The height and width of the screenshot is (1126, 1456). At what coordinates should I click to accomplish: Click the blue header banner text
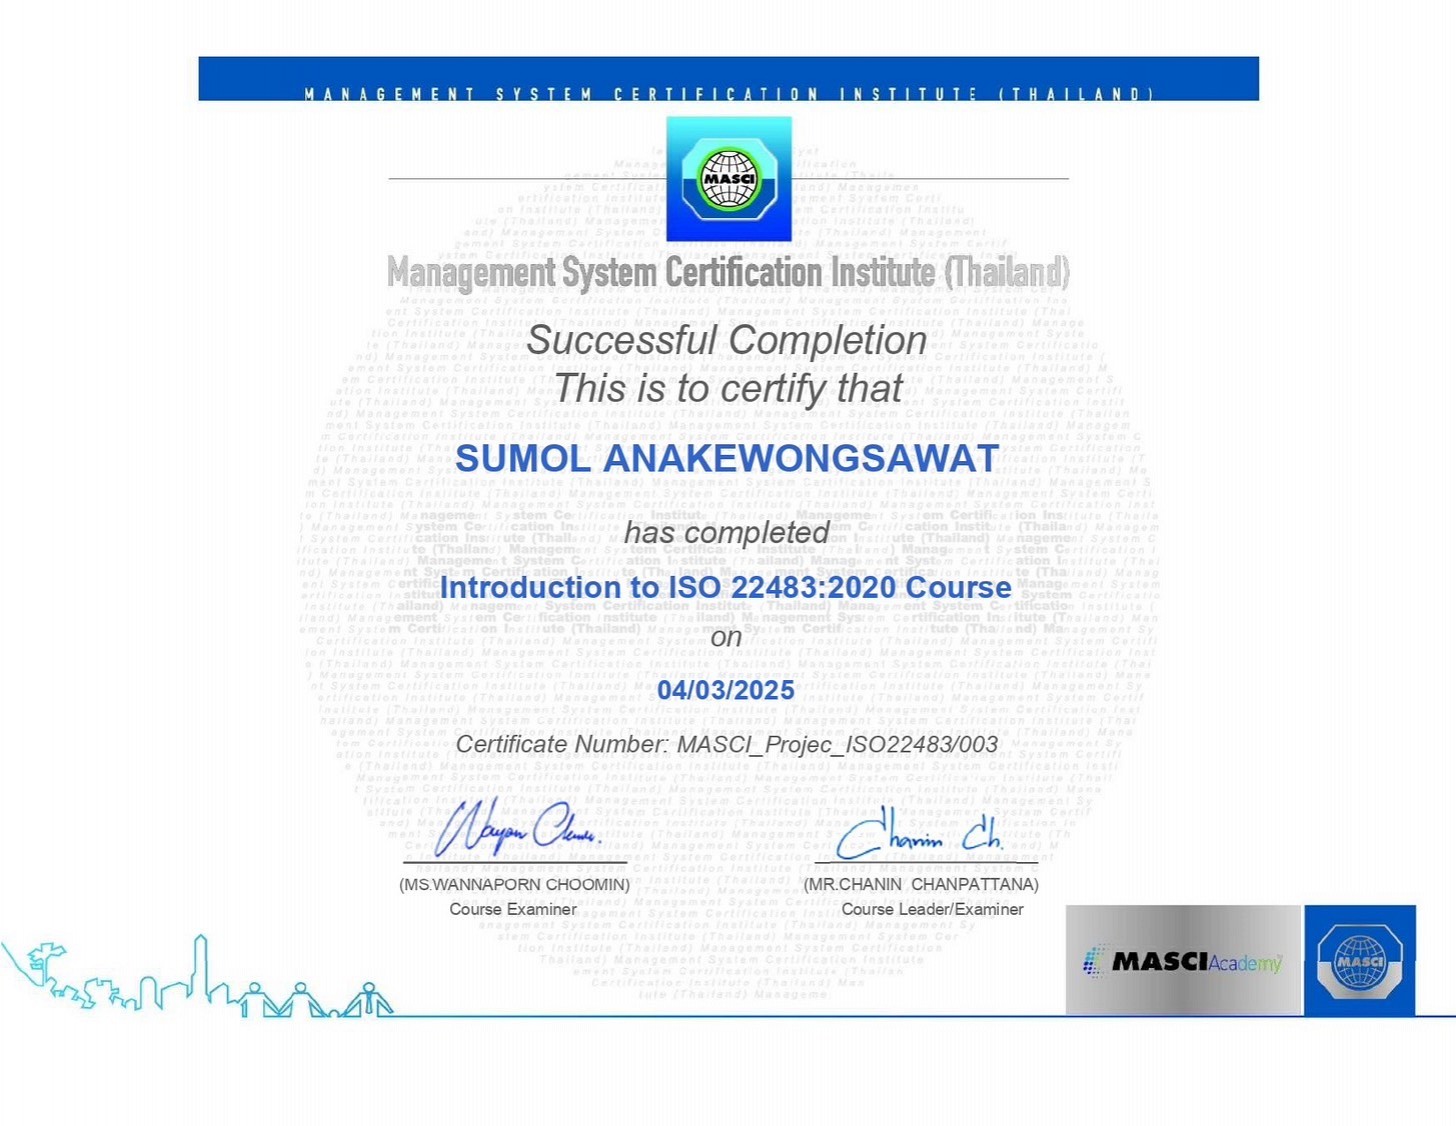click(x=729, y=94)
